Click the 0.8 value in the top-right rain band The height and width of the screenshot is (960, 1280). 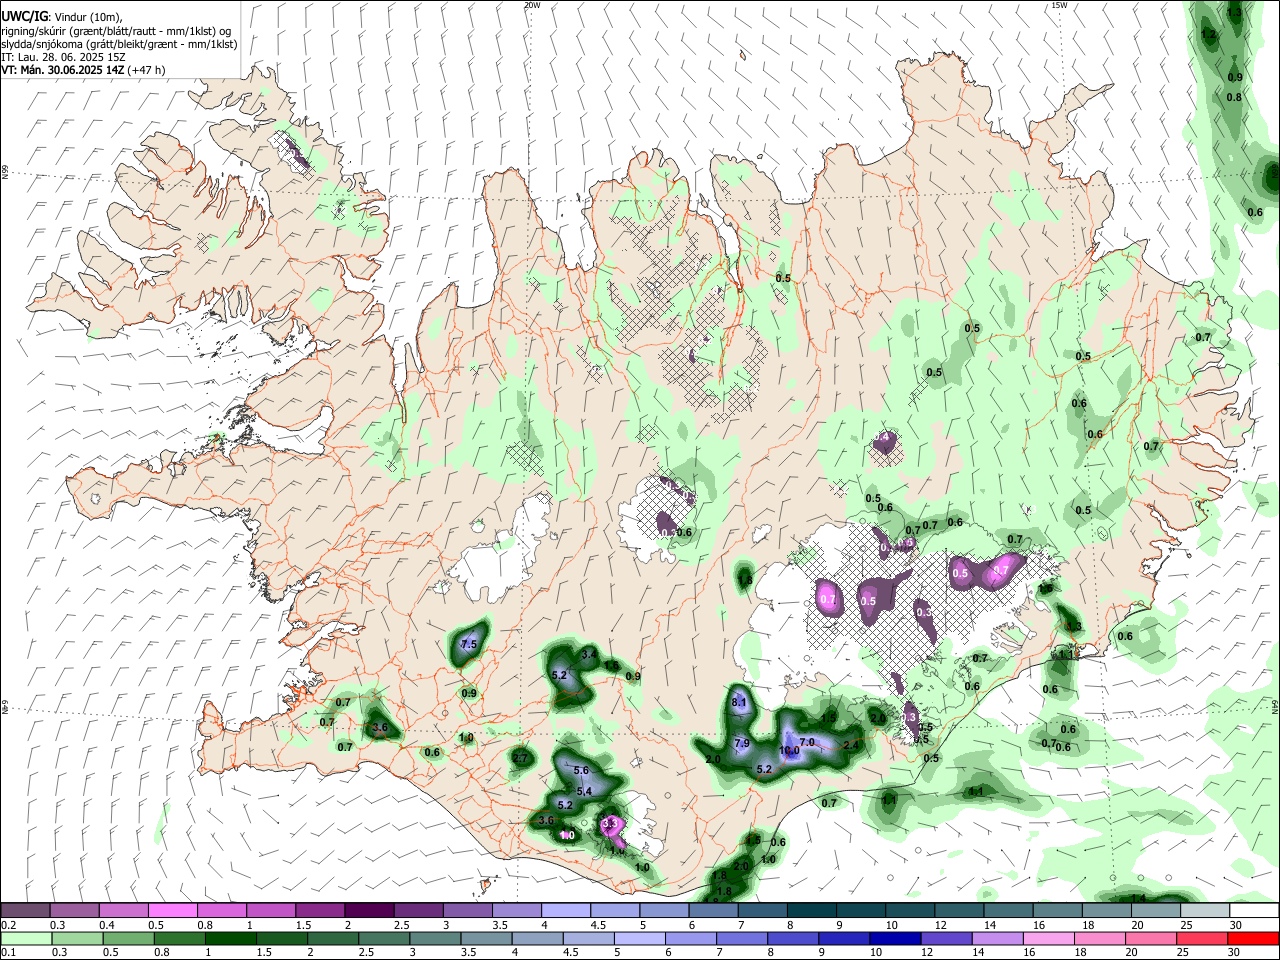1234,97
